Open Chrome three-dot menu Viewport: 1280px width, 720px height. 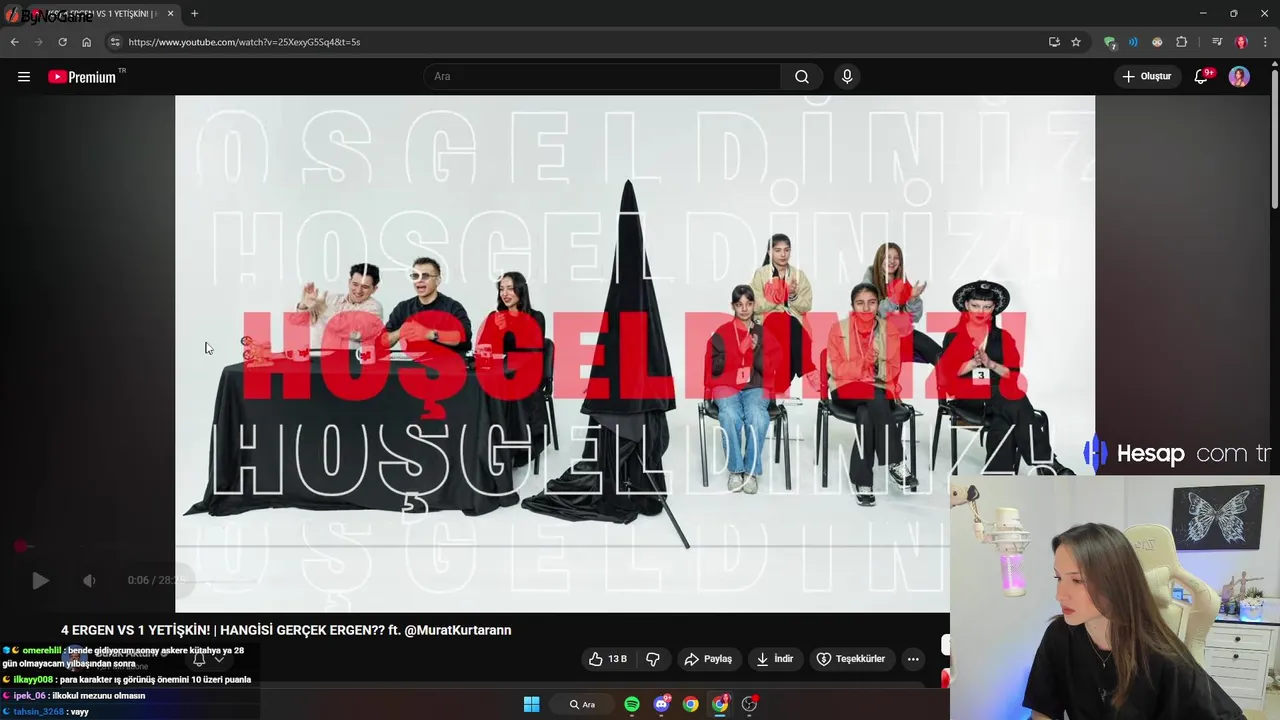[x=1265, y=42]
